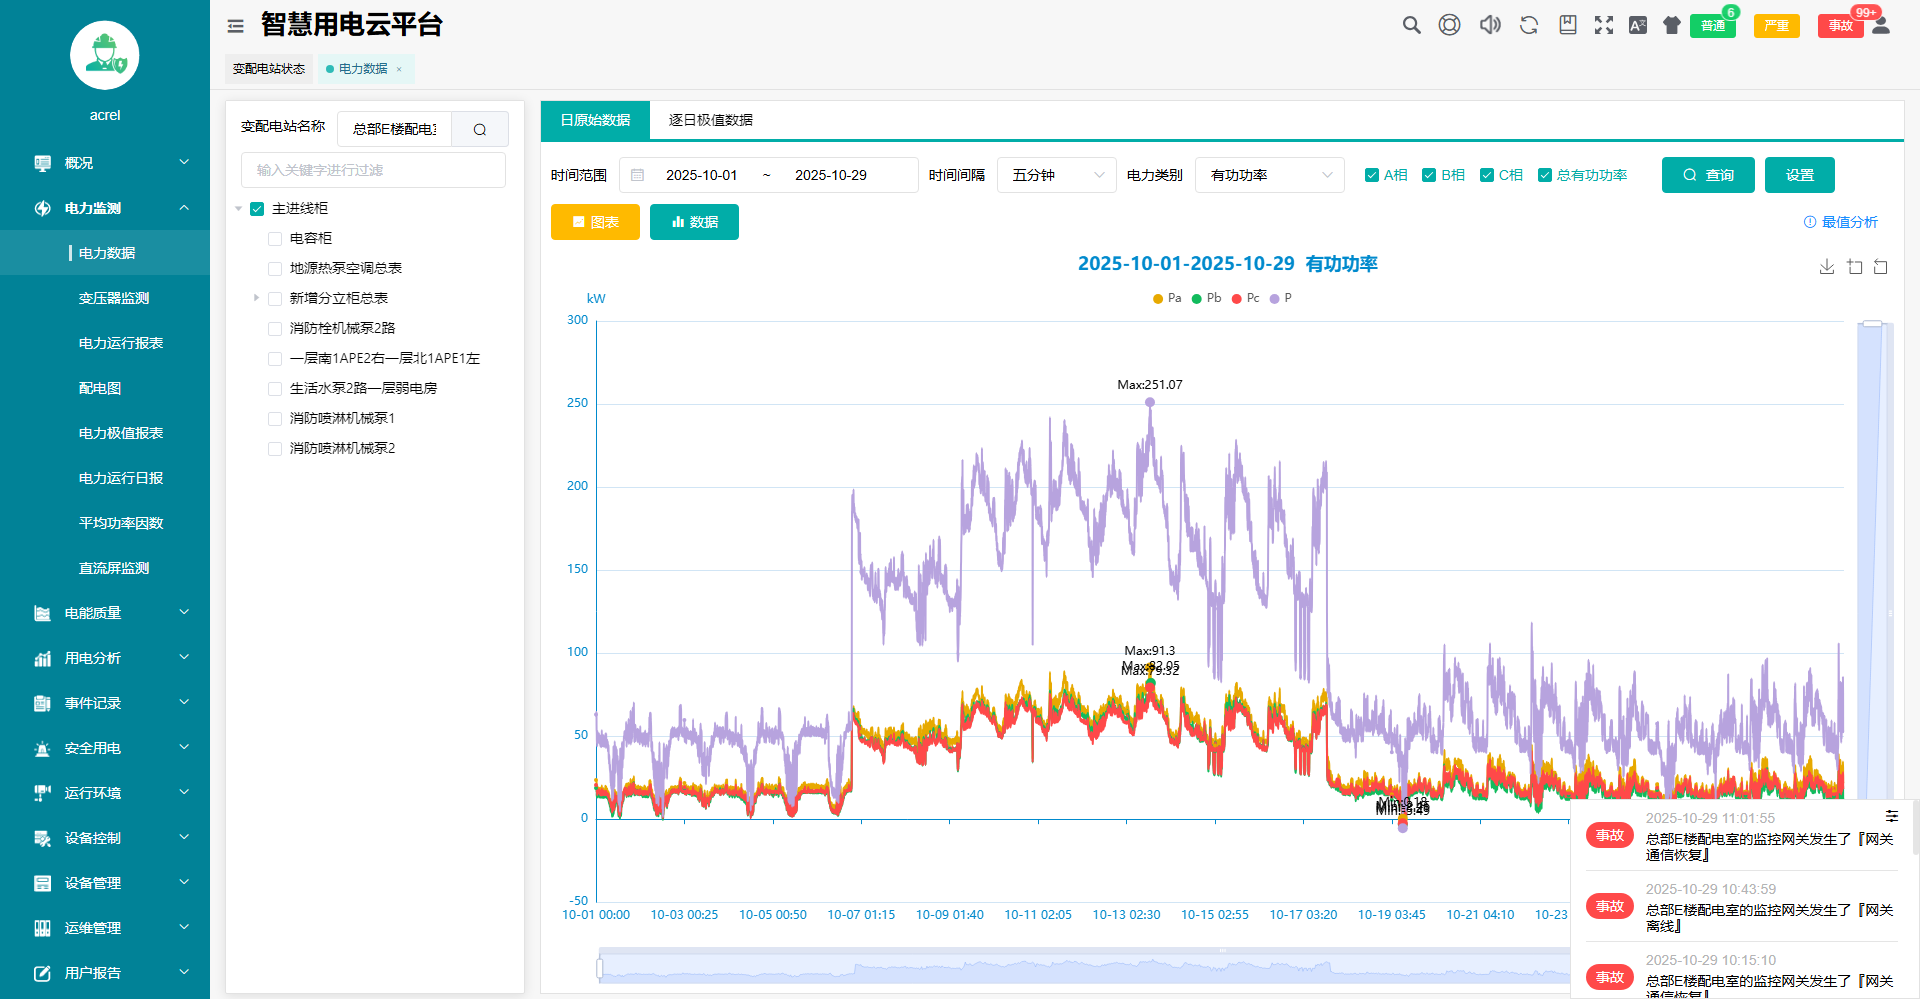Screen dimensions: 1920x999
Task: Click the 查询 query button
Action: pyautogui.click(x=1707, y=175)
